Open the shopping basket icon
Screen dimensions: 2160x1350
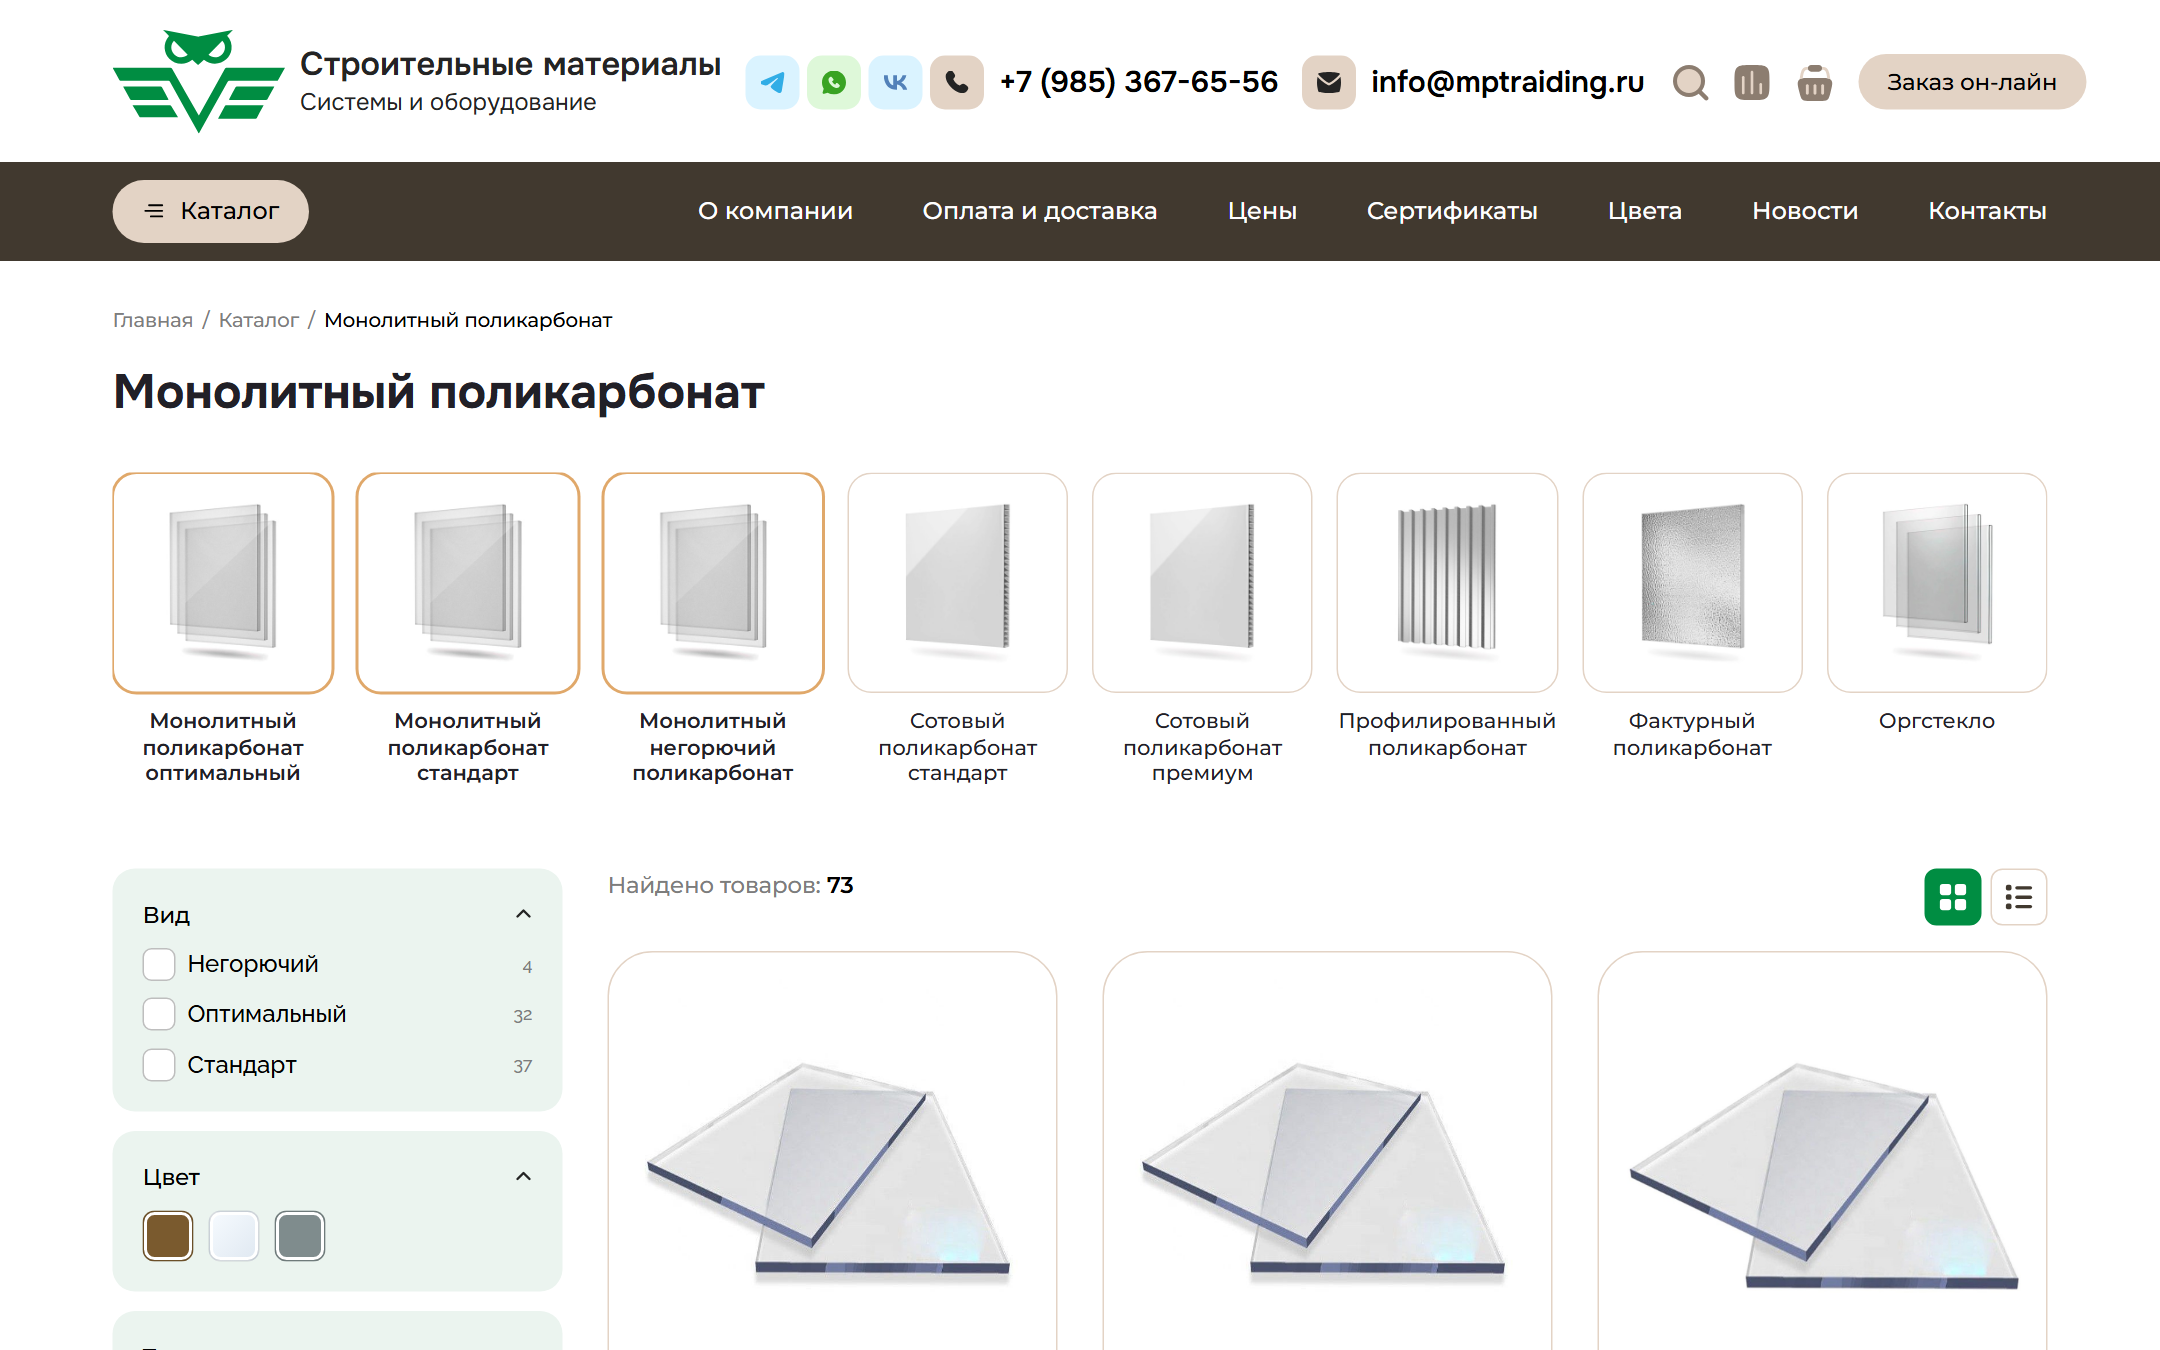point(1814,82)
